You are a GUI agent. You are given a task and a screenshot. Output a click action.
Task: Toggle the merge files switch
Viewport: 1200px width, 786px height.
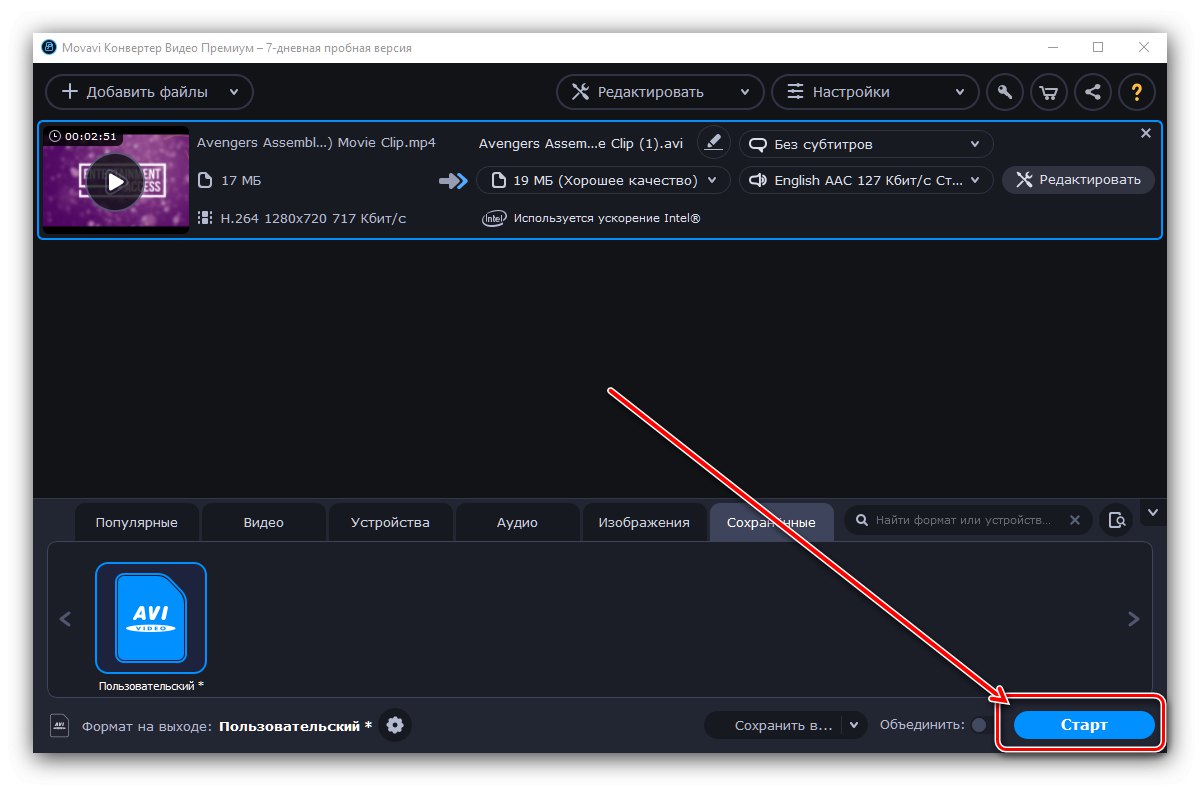(x=982, y=725)
